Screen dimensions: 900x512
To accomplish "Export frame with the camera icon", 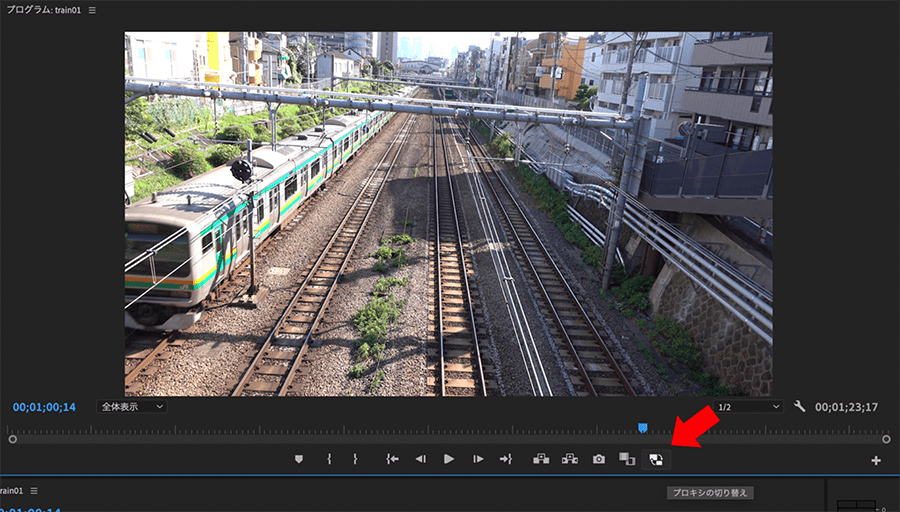I will tap(599, 459).
